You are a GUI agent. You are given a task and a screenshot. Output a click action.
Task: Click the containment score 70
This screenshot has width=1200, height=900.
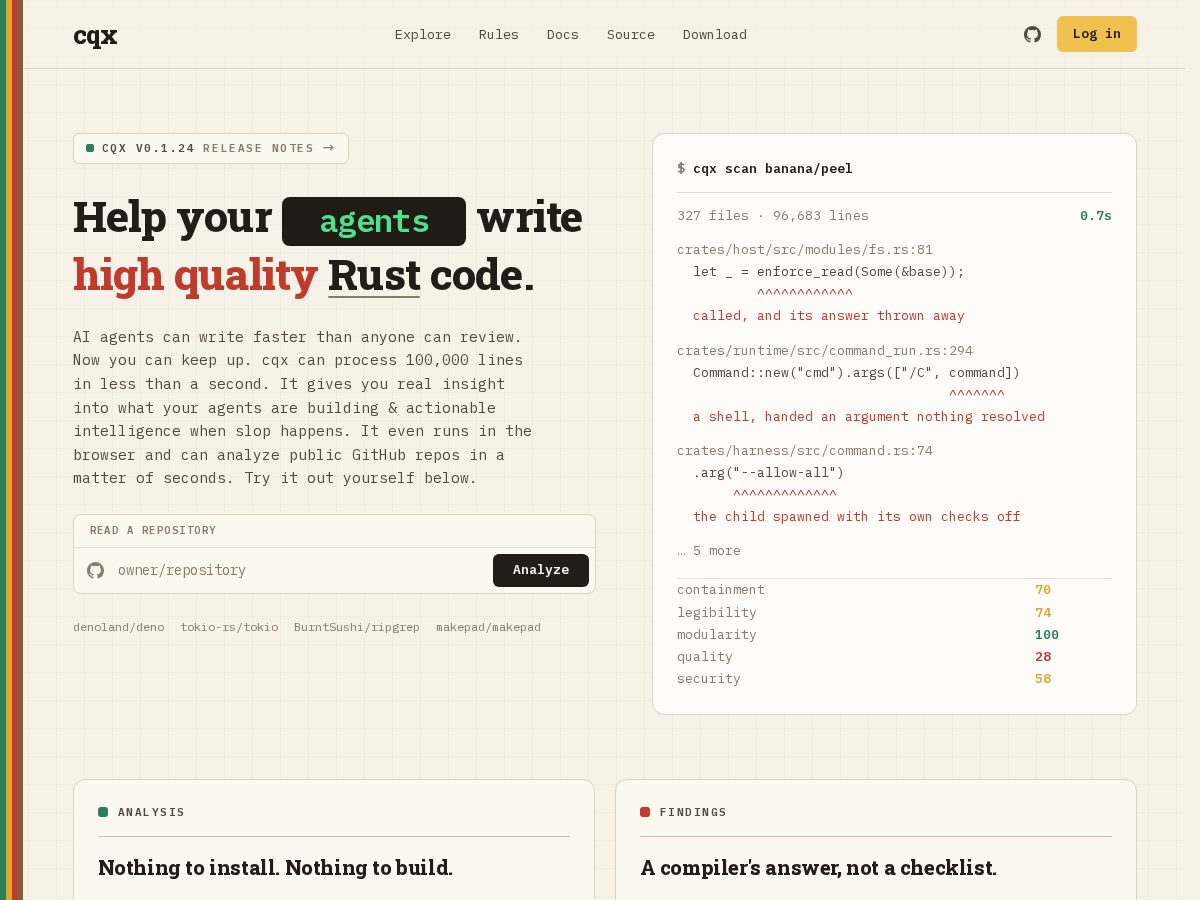click(1043, 590)
